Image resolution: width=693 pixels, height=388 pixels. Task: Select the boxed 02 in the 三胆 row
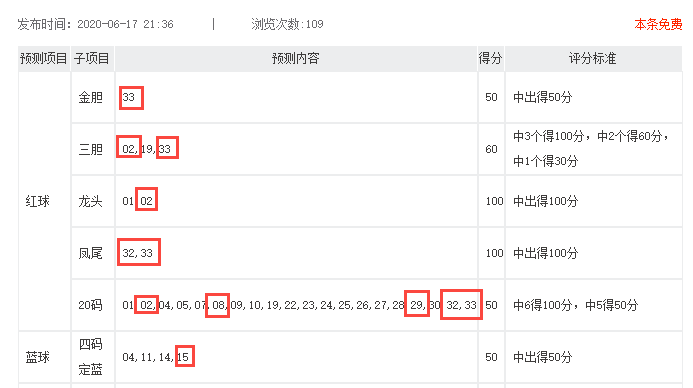(129, 147)
